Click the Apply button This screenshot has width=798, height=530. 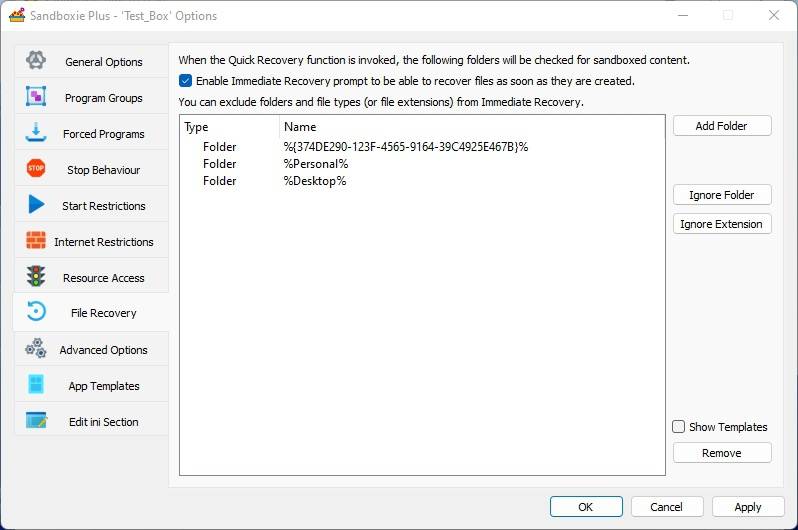pyautogui.click(x=748, y=507)
